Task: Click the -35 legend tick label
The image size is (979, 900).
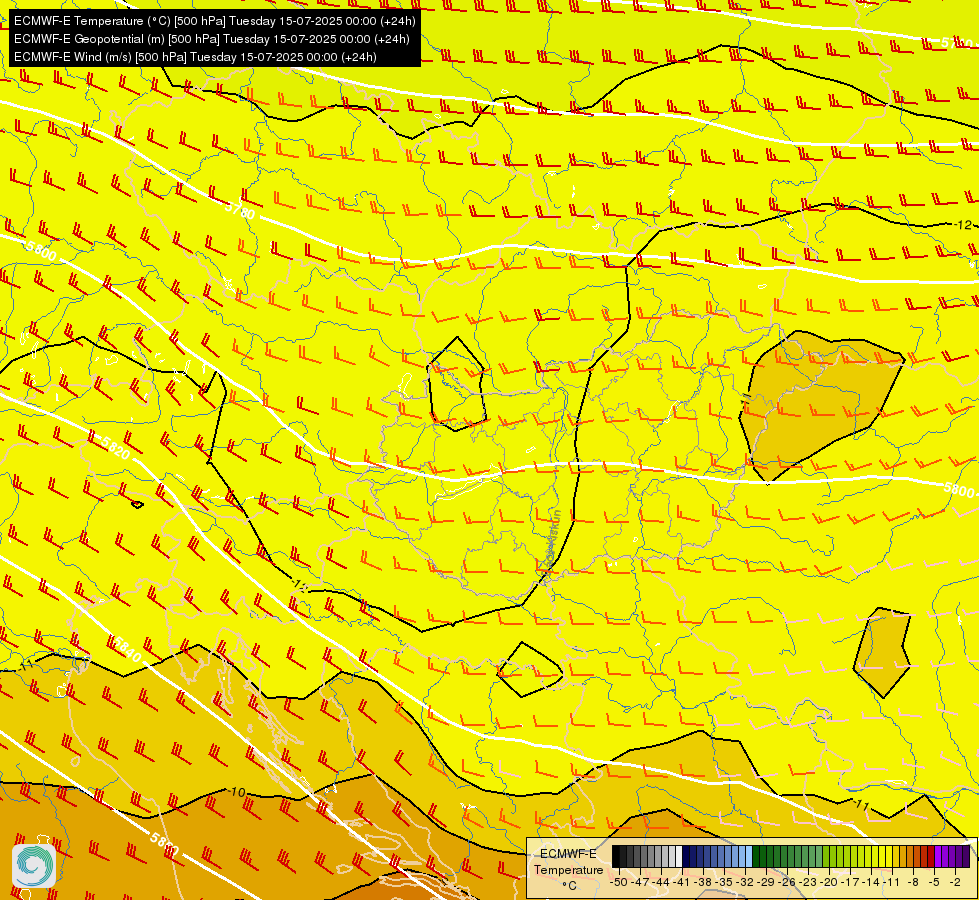Action: (724, 882)
